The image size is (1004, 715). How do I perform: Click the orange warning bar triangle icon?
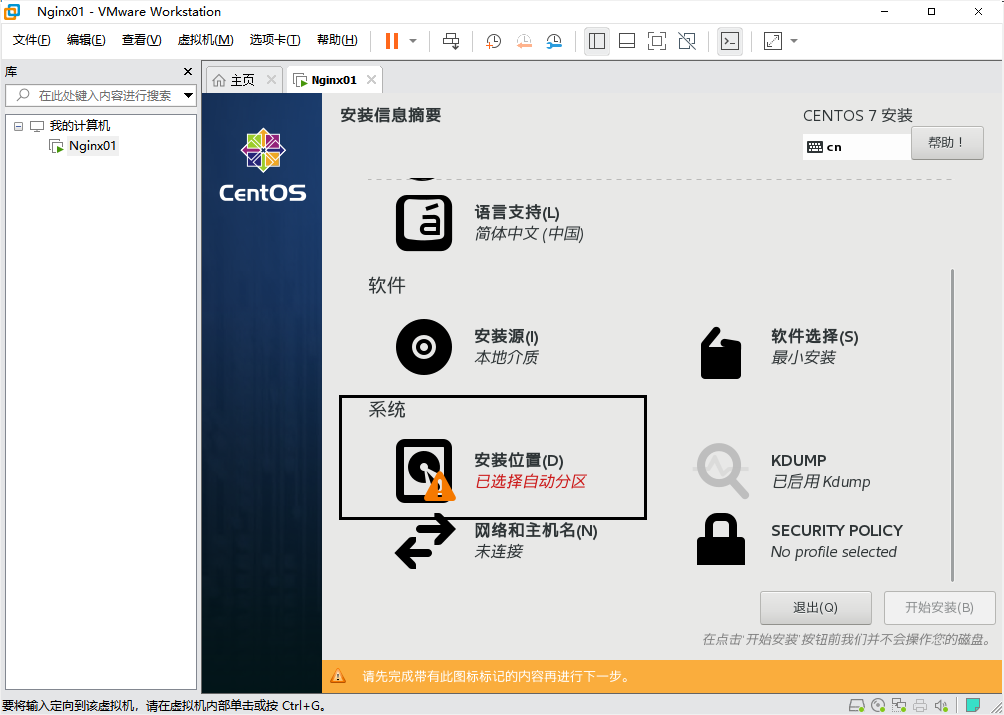pos(337,676)
